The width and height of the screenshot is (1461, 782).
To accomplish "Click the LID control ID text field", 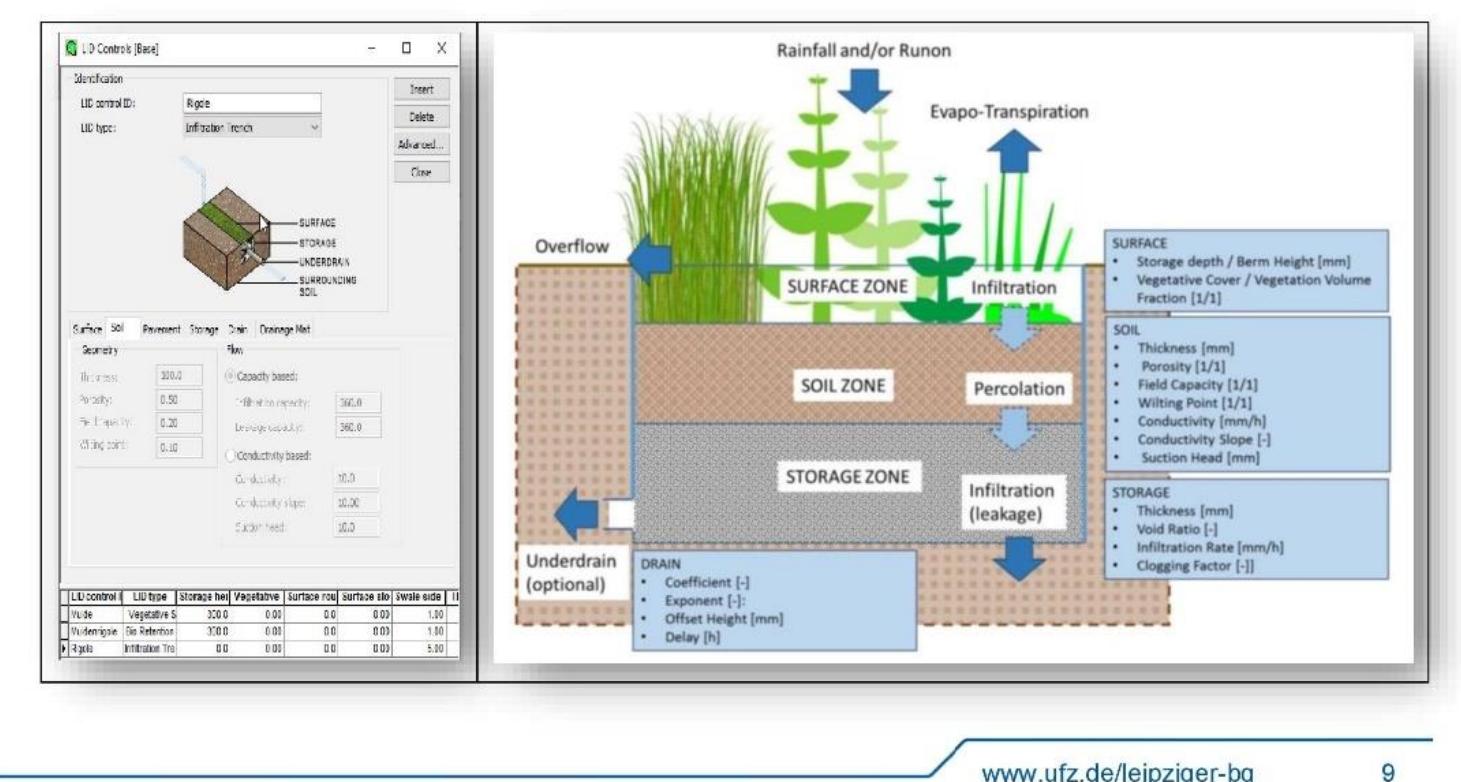I will 252,103.
